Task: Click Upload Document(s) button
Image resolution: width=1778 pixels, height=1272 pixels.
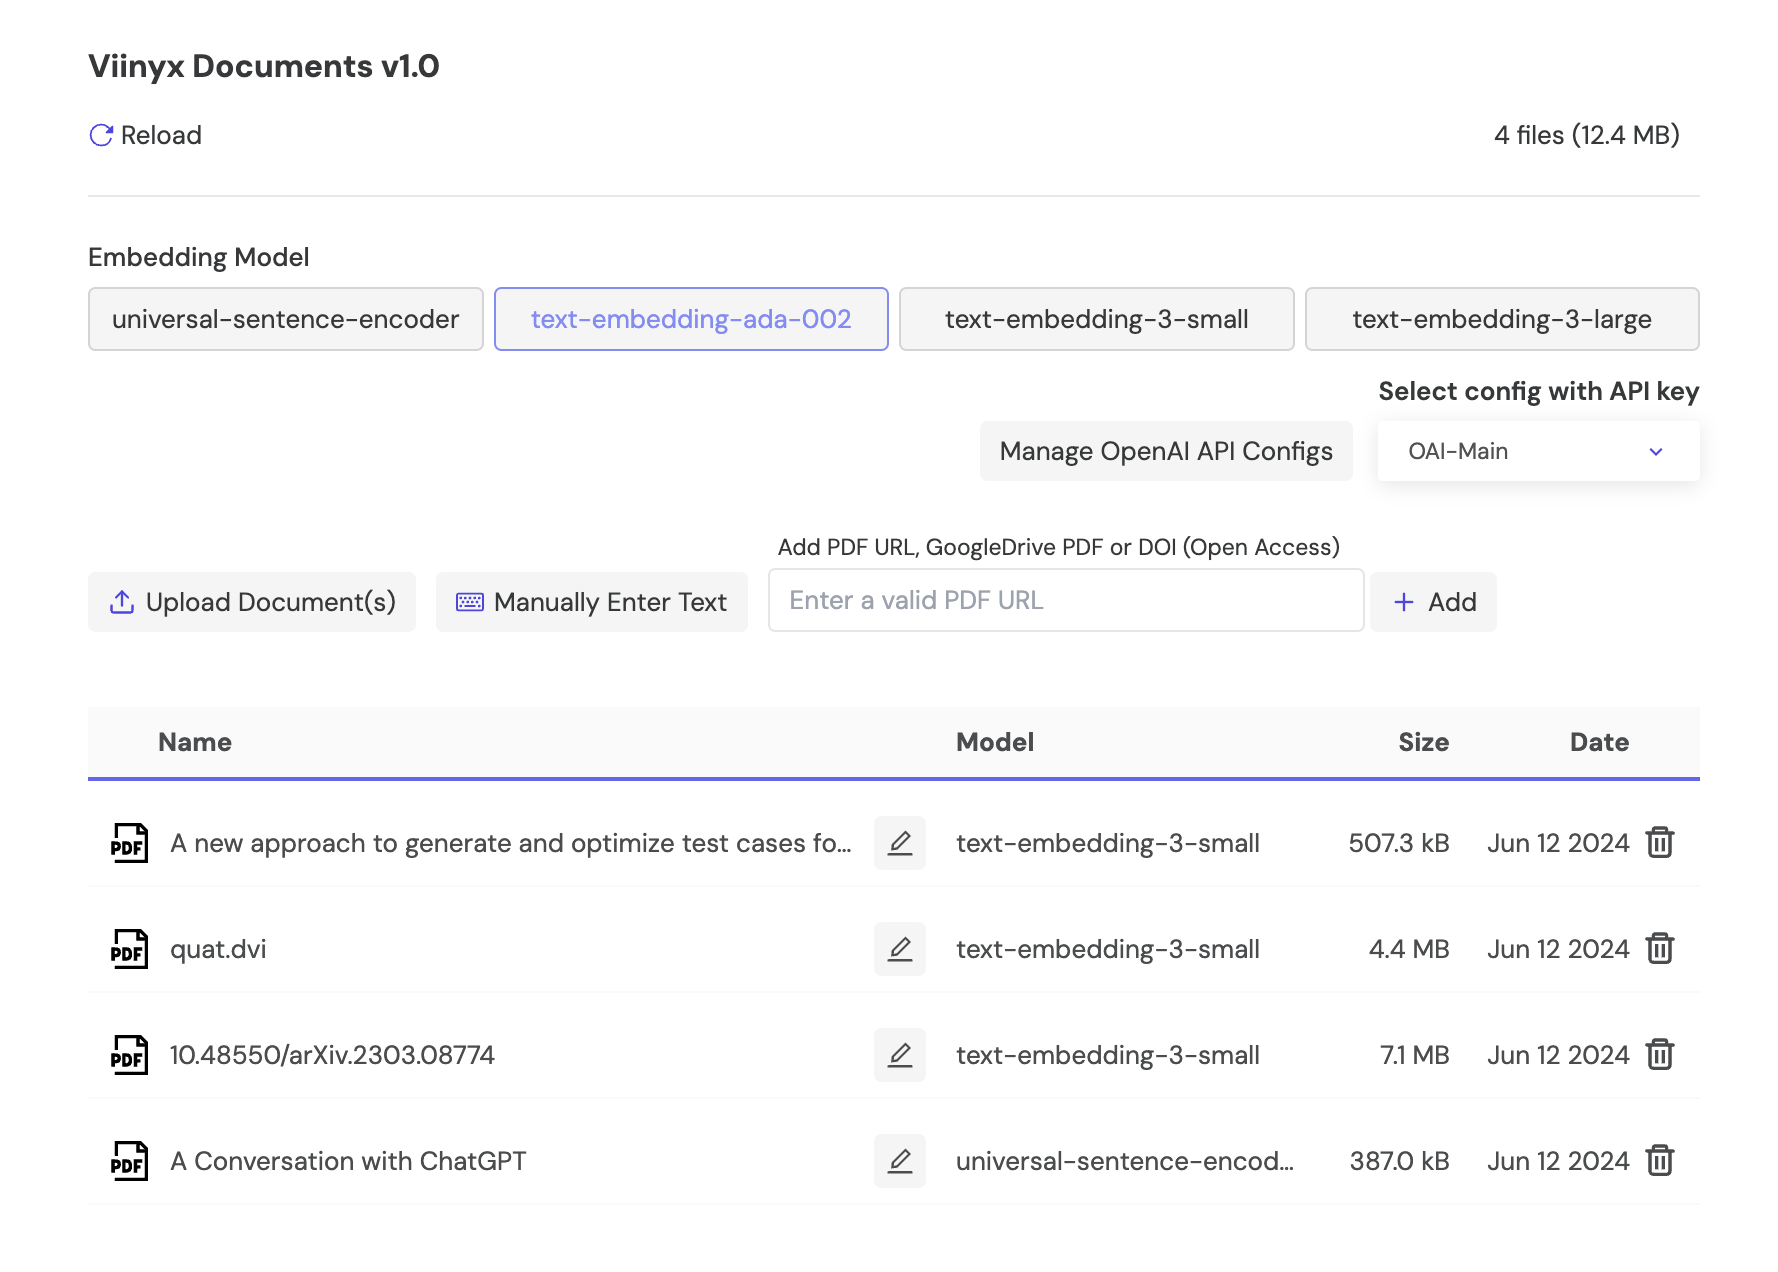Action: (x=252, y=602)
